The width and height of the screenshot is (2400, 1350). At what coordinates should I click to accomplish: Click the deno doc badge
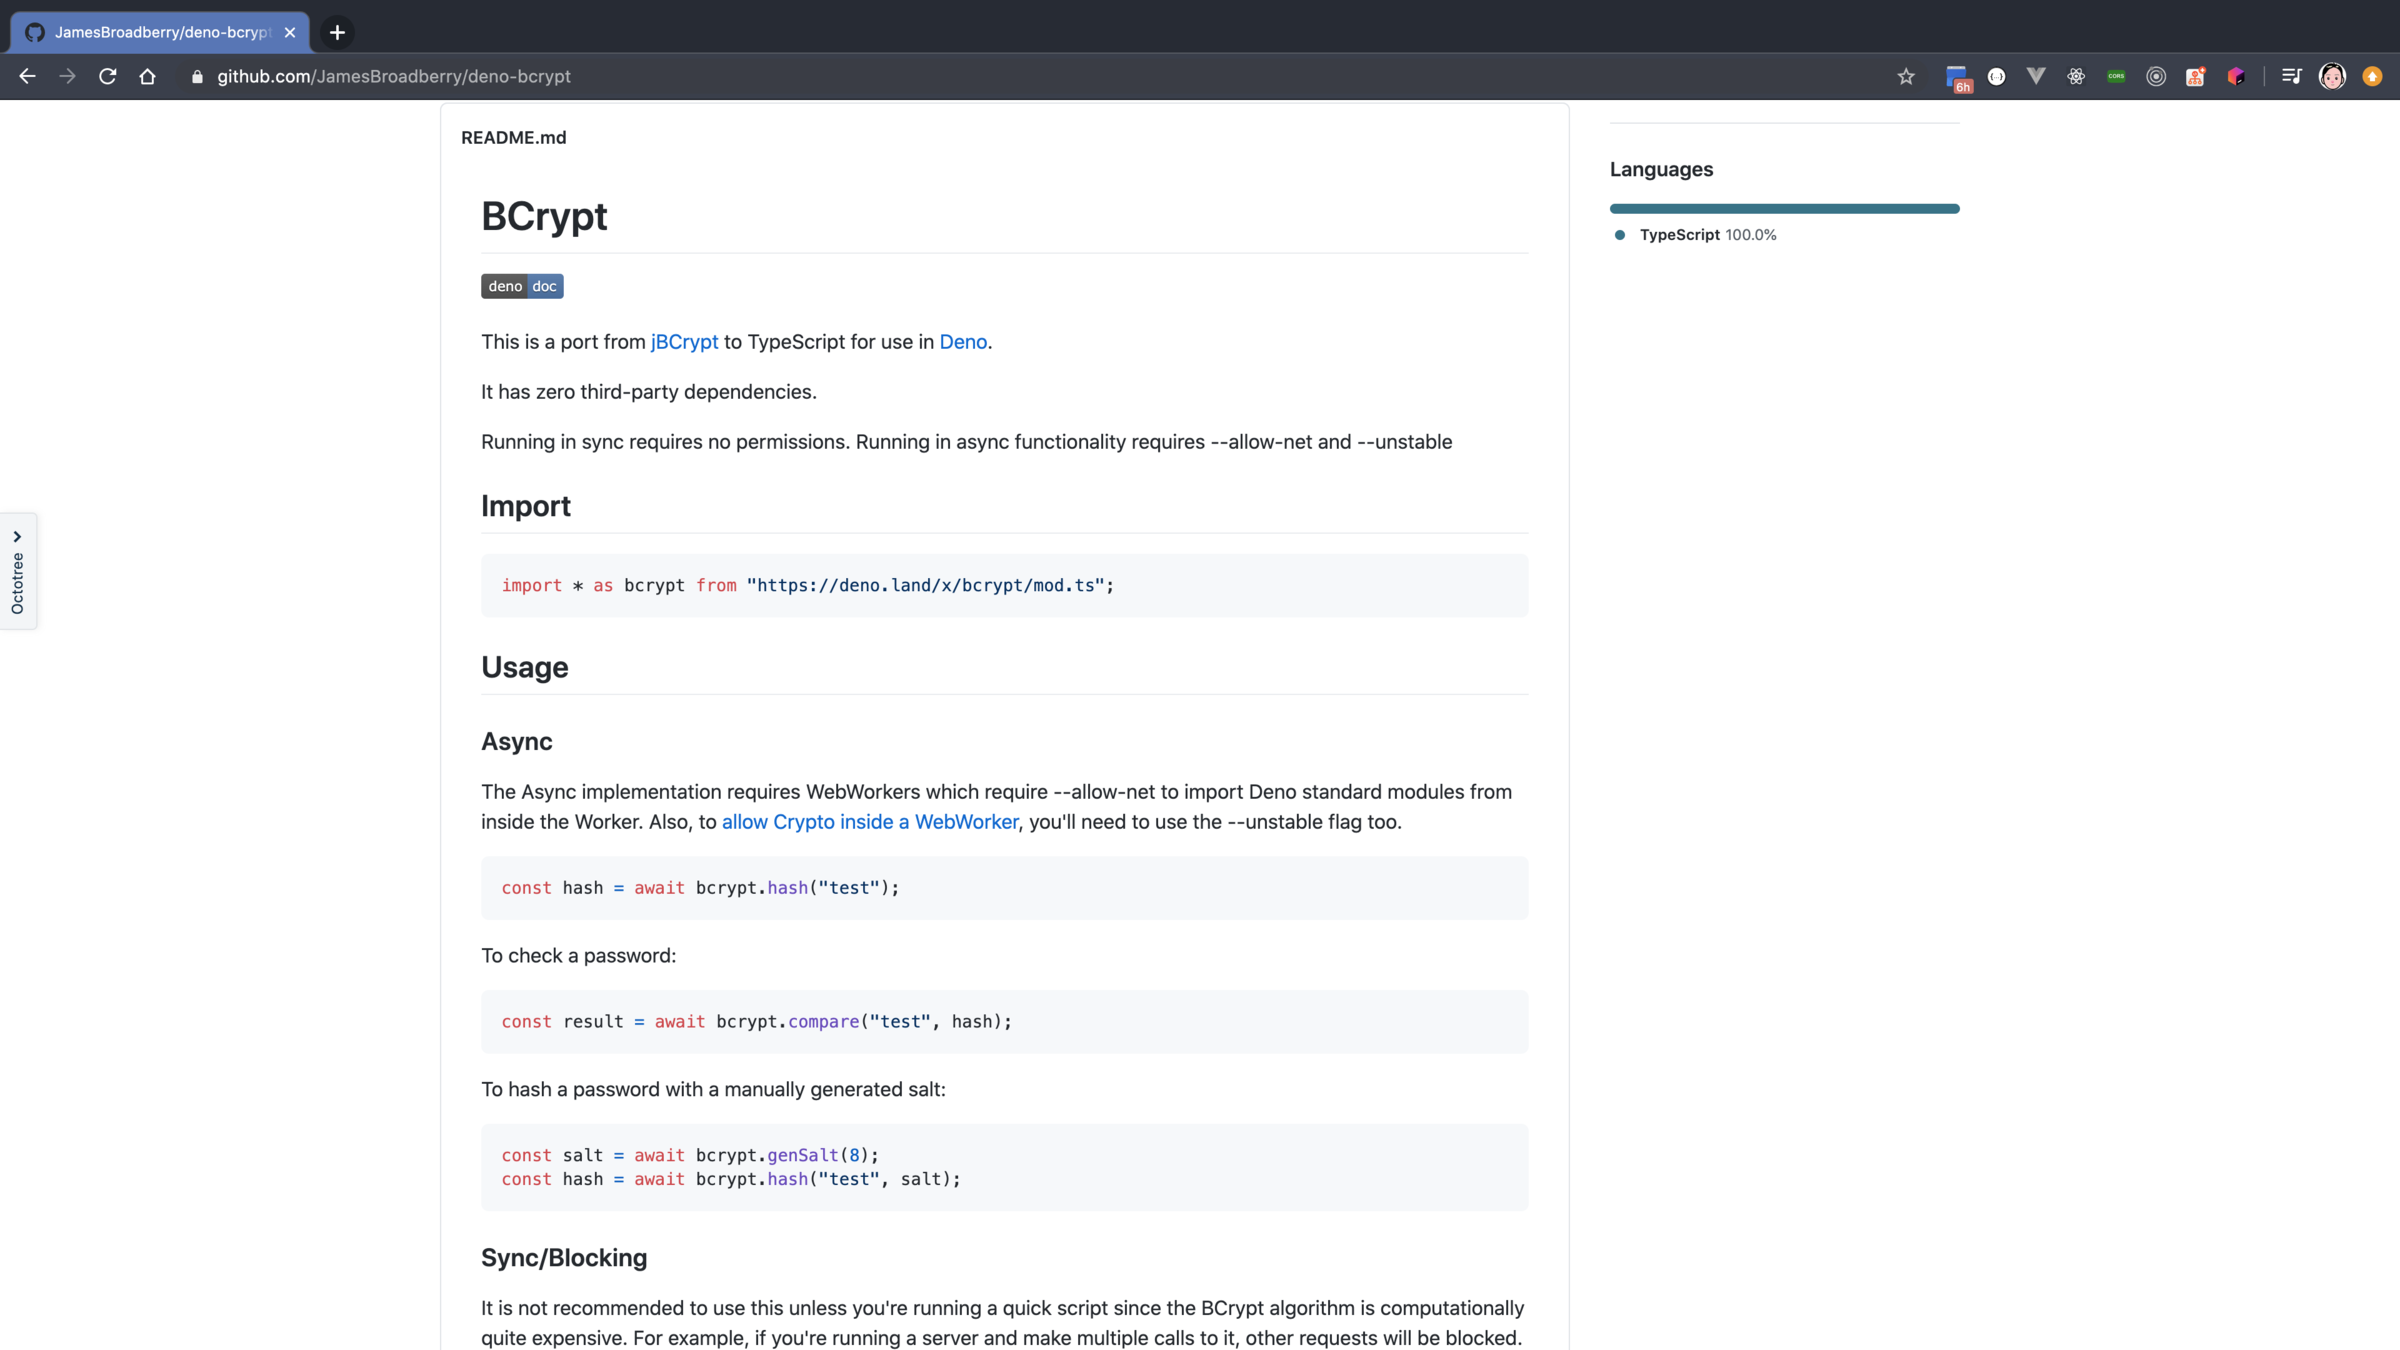click(522, 286)
